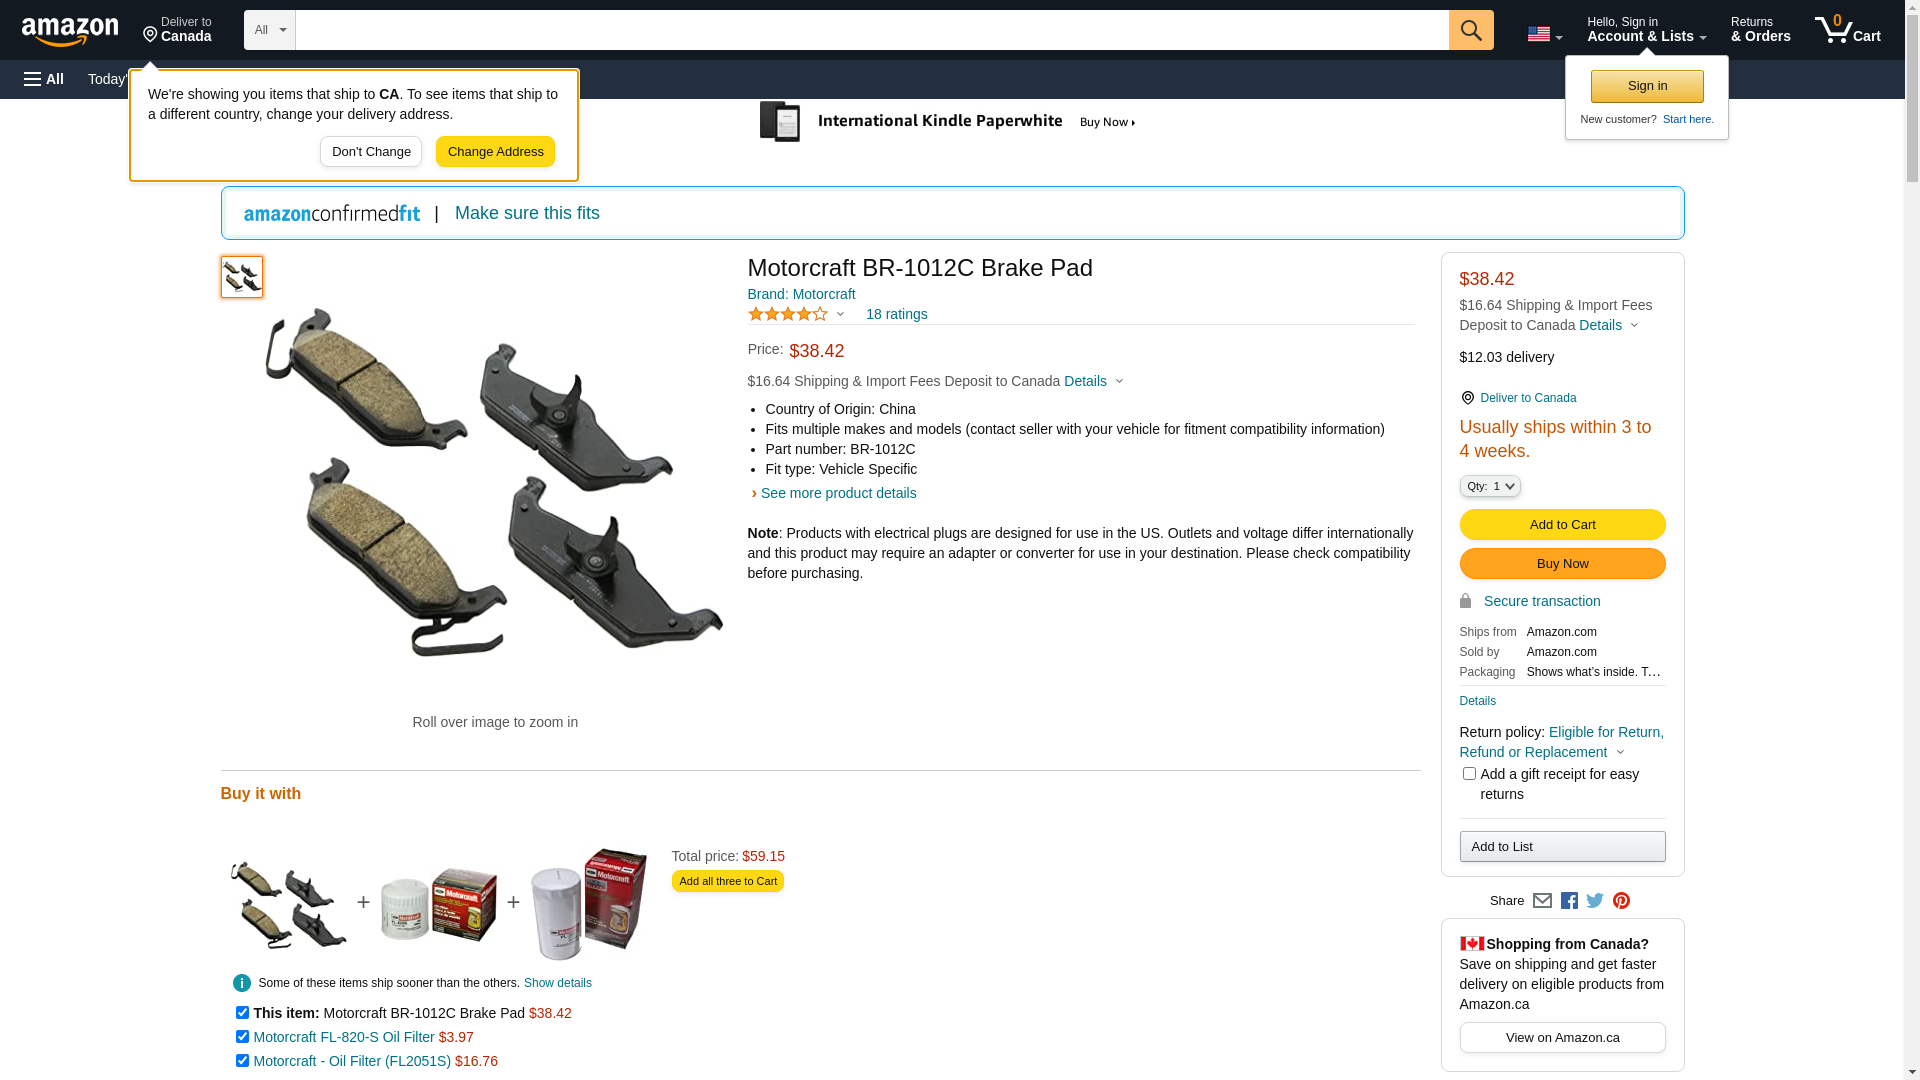The width and height of the screenshot is (1920, 1080).
Task: Click the Amazon logo
Action: click(70, 31)
